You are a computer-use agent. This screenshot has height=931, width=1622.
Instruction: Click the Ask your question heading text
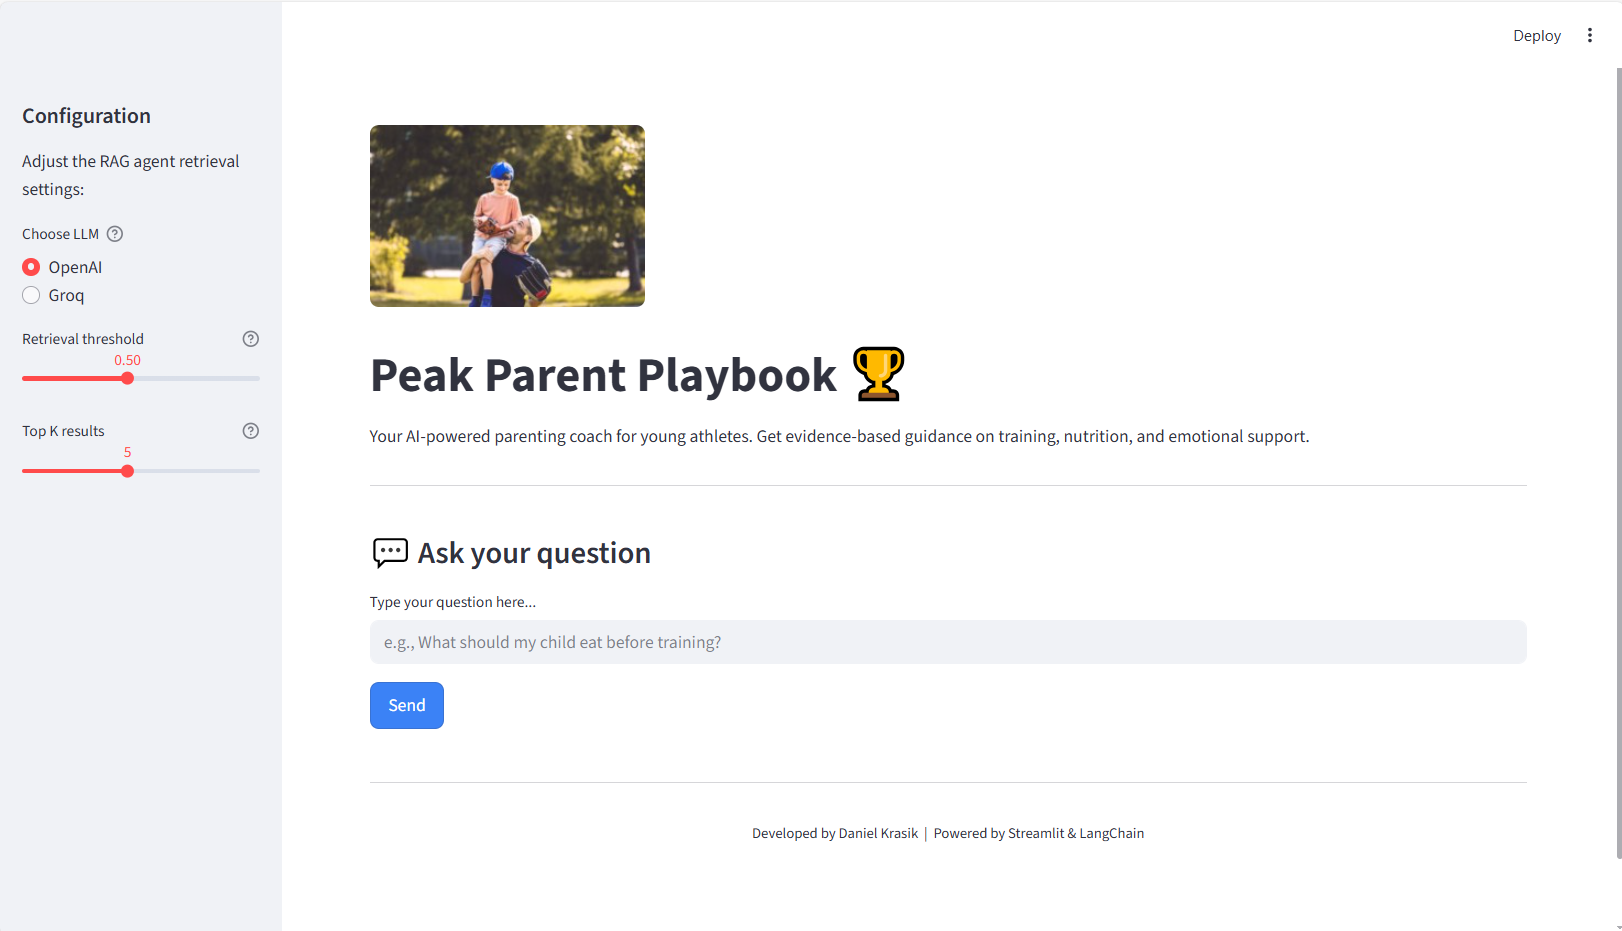[x=534, y=553]
